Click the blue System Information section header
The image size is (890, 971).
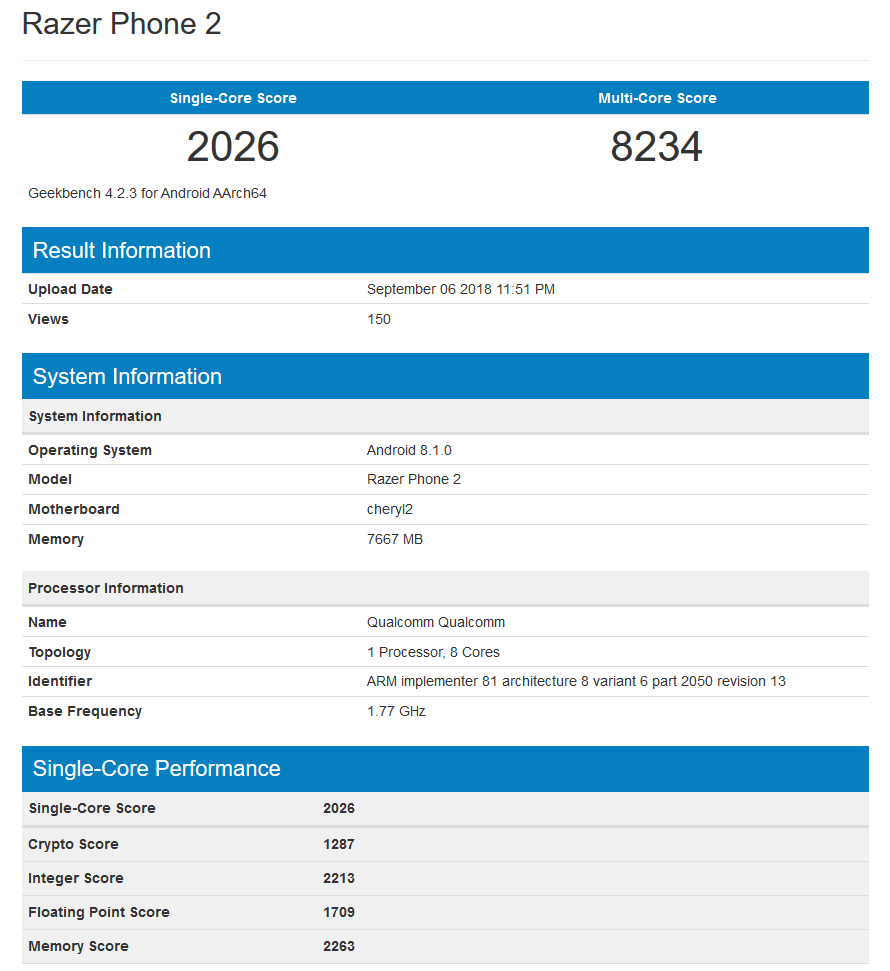pyautogui.click(x=127, y=376)
